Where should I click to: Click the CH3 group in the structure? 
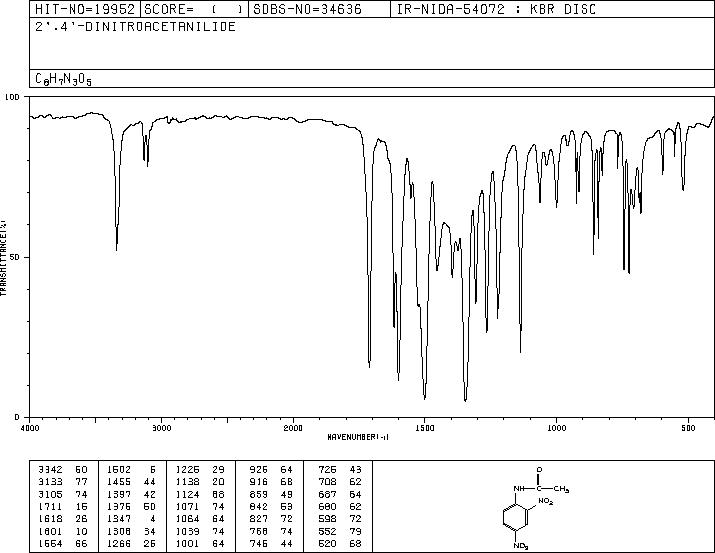tap(561, 489)
